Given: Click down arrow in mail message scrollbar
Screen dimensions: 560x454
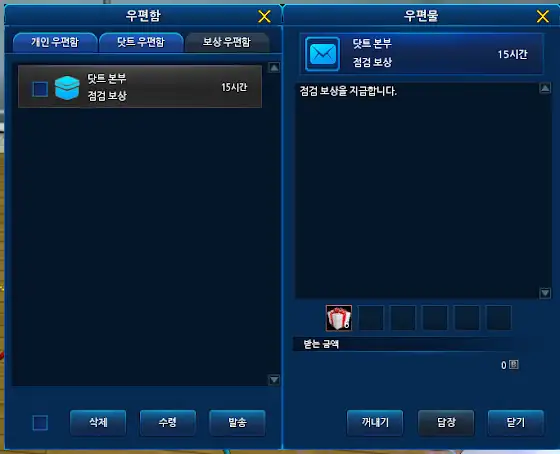Looking at the screenshot, I should pyautogui.click(x=545, y=293).
